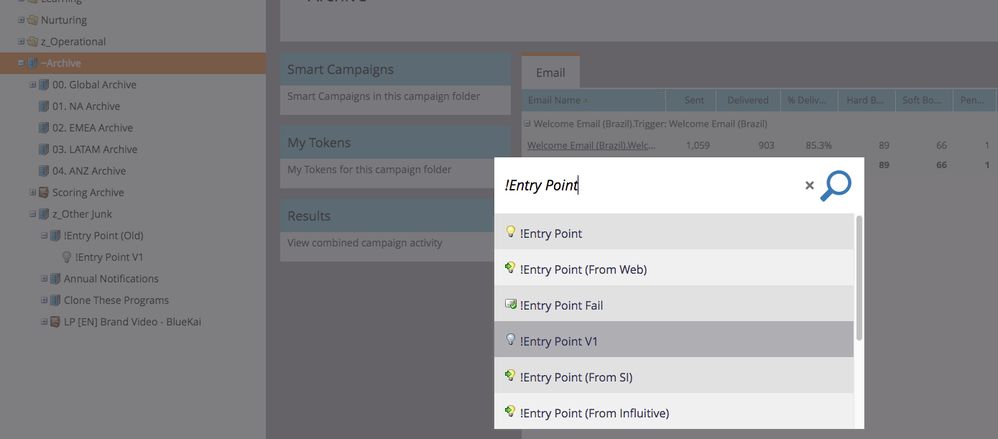
Task: Expand the Clone These Programs folder
Action: tap(44, 300)
